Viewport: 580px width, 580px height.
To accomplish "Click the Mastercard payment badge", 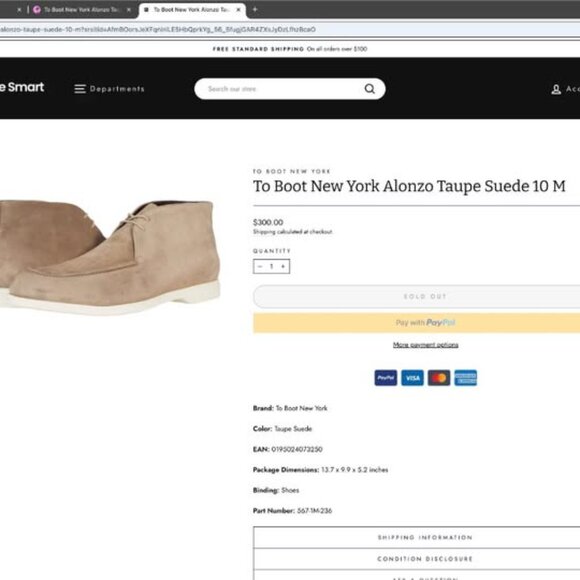I will pyautogui.click(x=439, y=378).
